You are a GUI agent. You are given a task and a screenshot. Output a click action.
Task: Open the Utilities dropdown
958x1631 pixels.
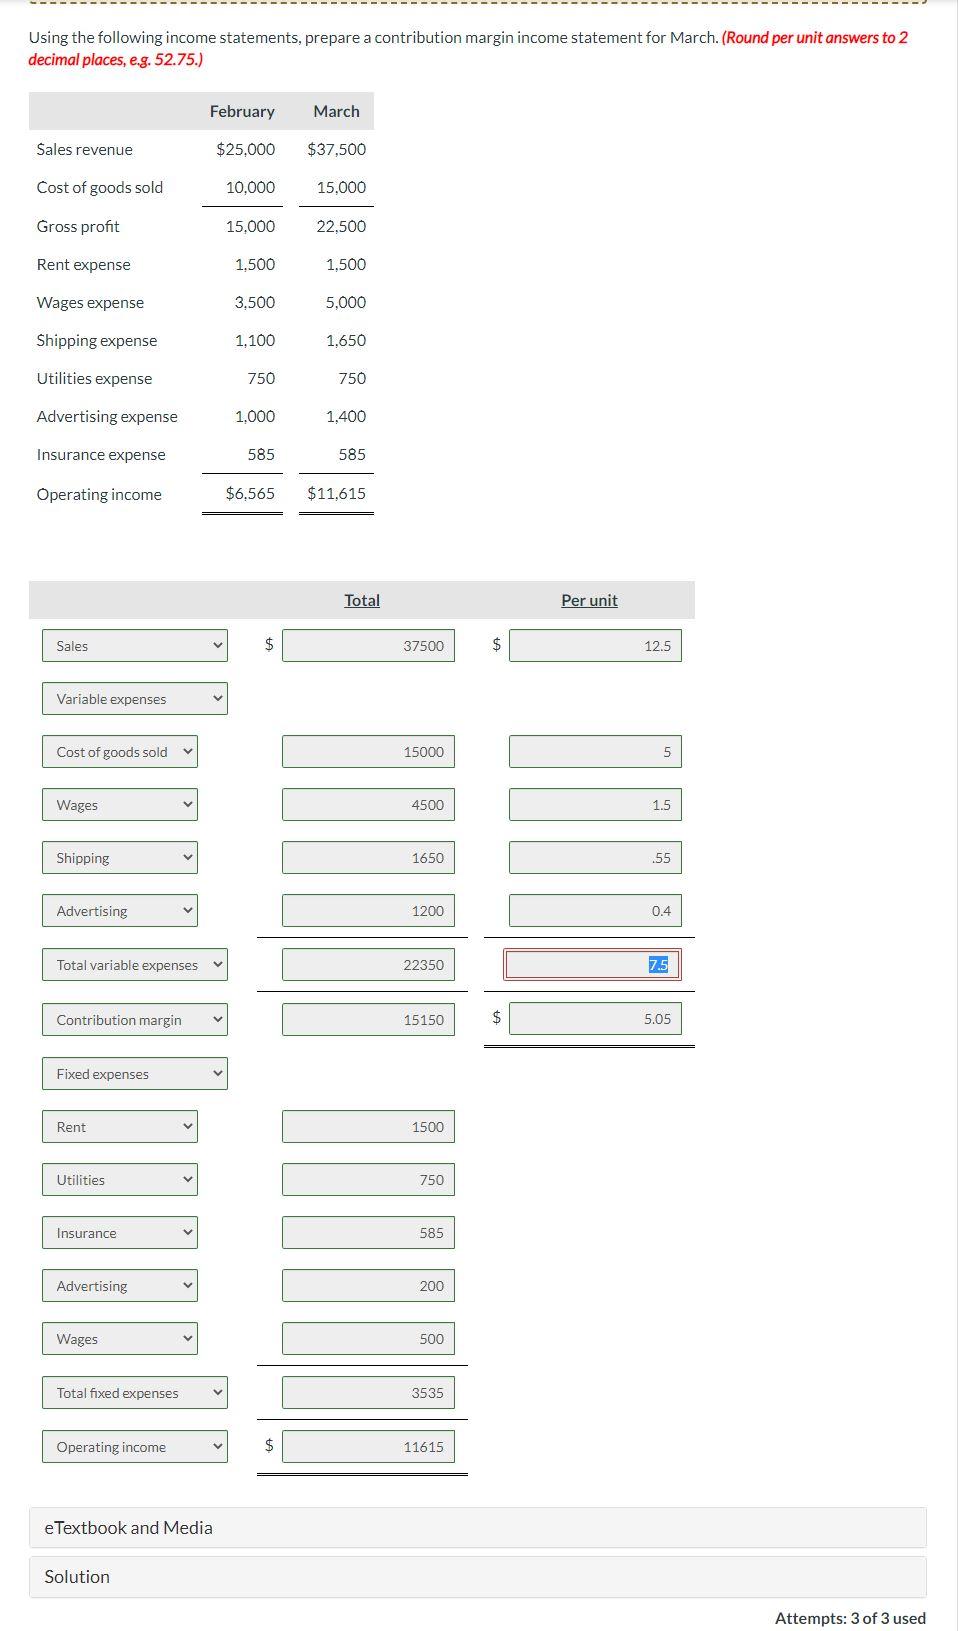click(120, 1179)
